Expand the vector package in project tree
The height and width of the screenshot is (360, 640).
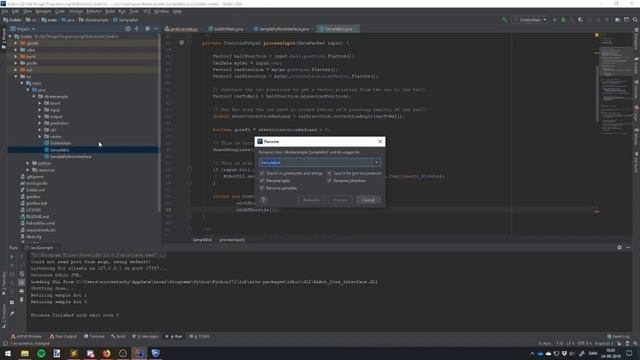(40, 136)
